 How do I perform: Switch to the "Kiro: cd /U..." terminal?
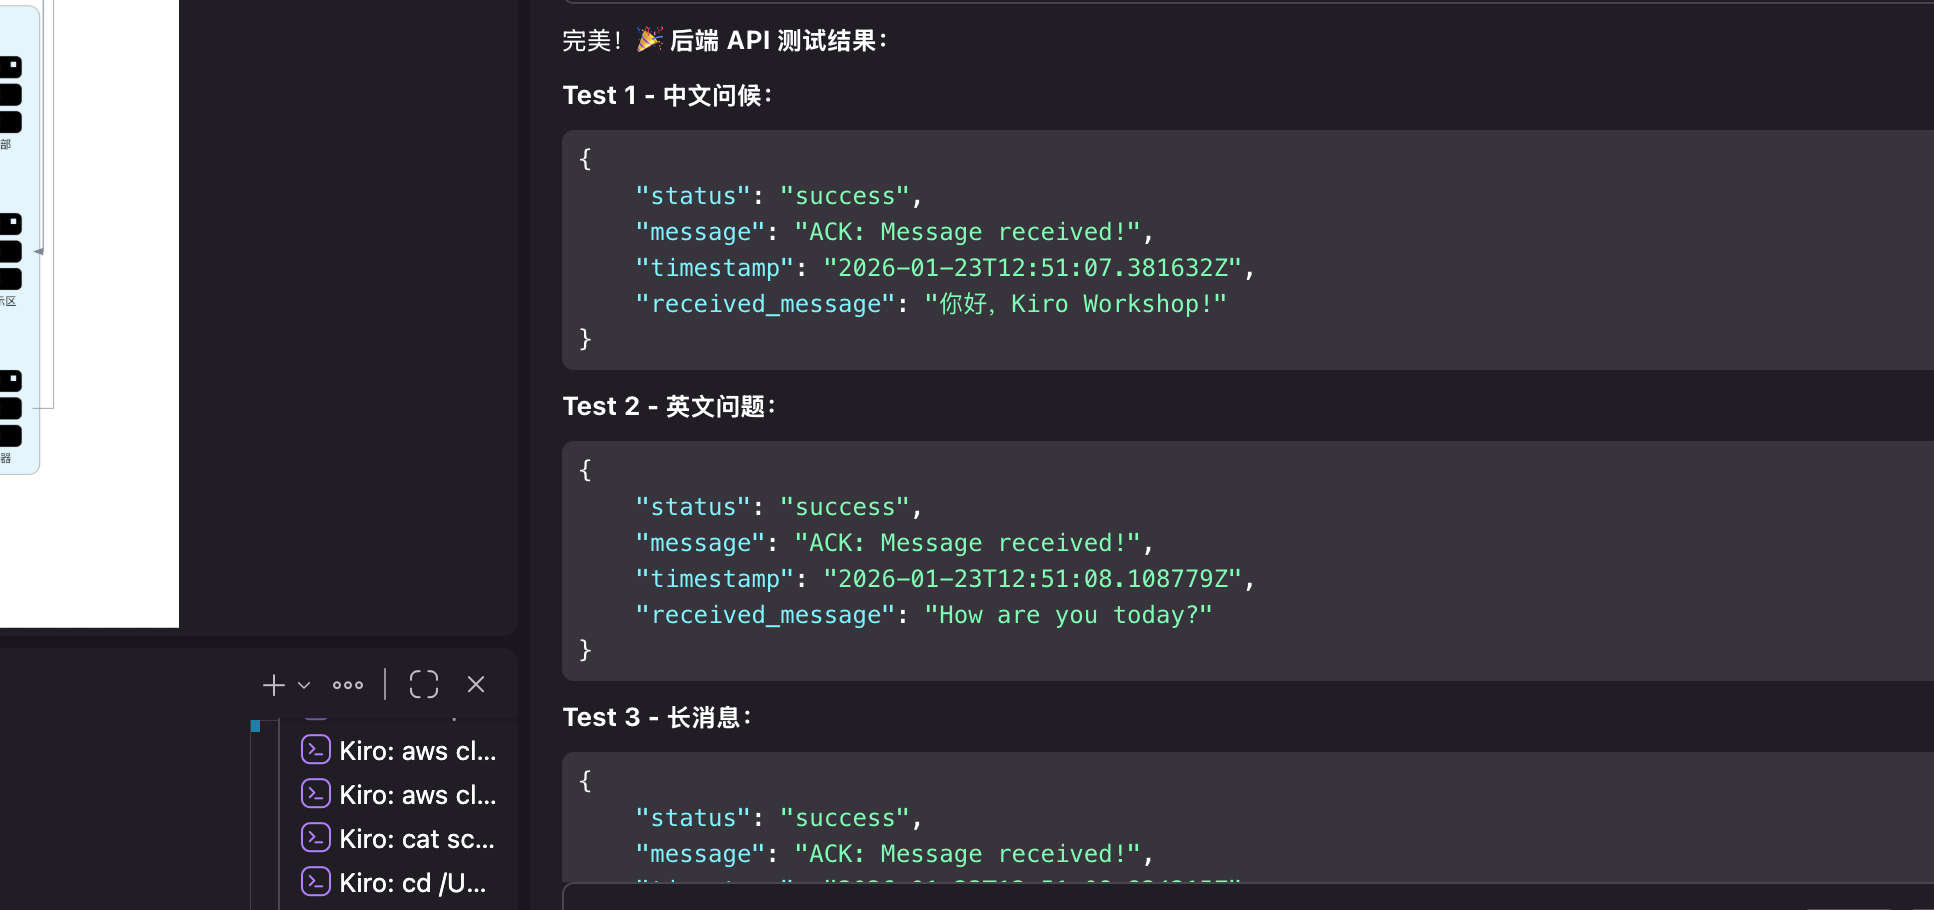412,883
